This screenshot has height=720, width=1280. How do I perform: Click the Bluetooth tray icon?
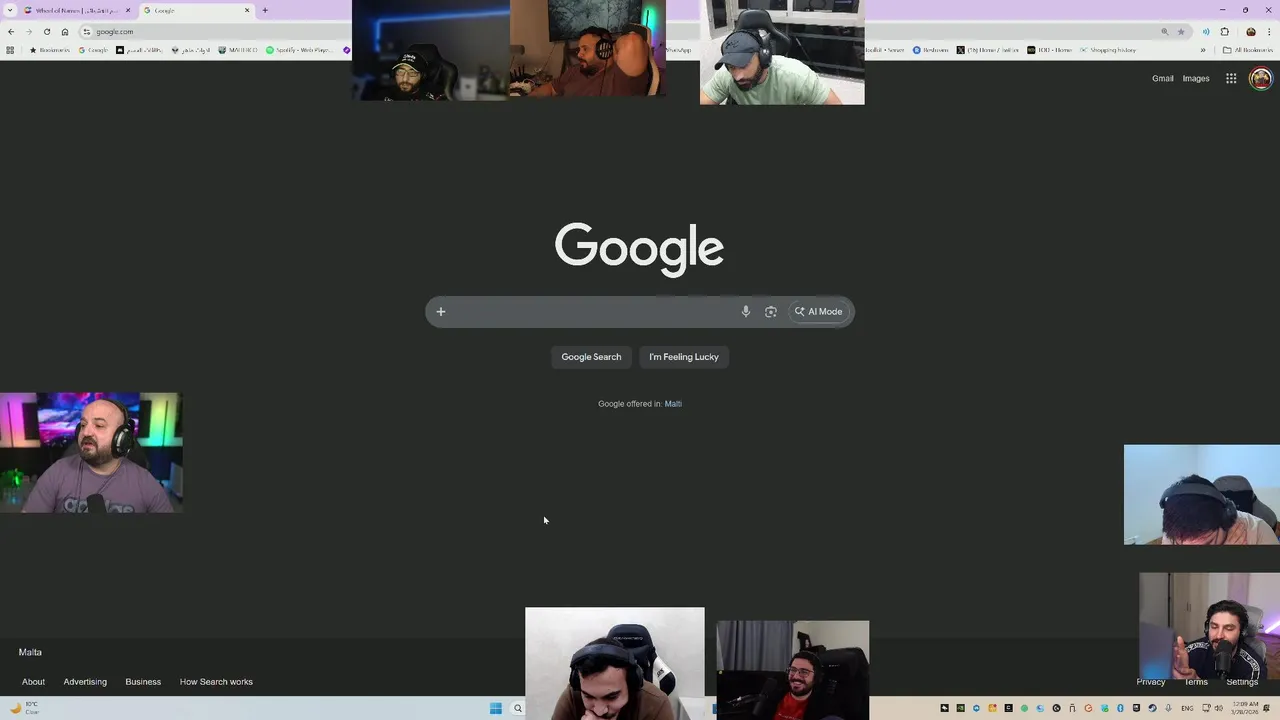coord(1120,709)
